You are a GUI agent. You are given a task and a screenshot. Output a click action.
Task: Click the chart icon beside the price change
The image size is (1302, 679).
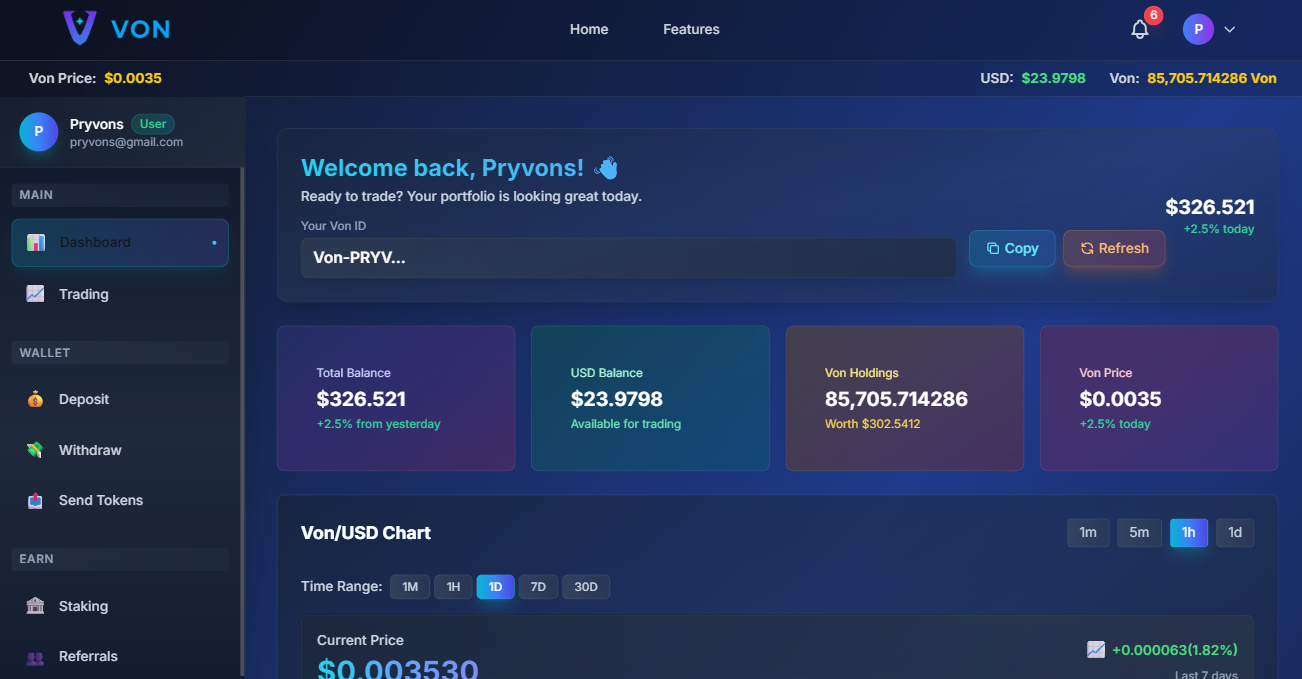pyautogui.click(x=1095, y=649)
